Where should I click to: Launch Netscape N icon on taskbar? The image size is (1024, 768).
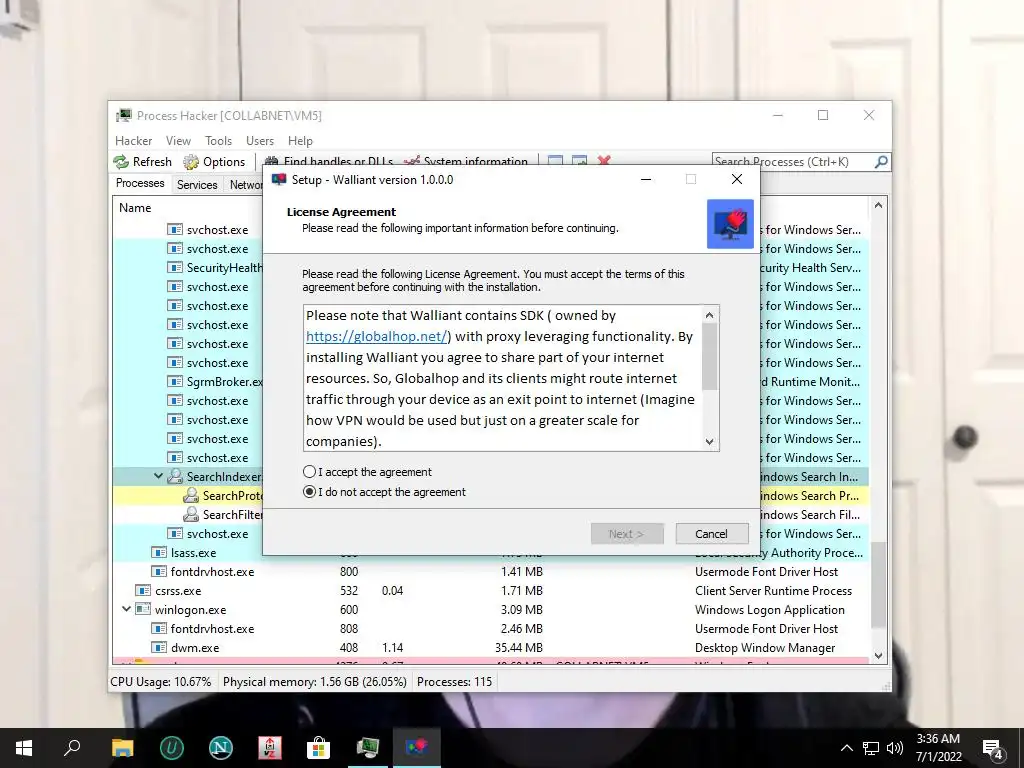point(221,748)
